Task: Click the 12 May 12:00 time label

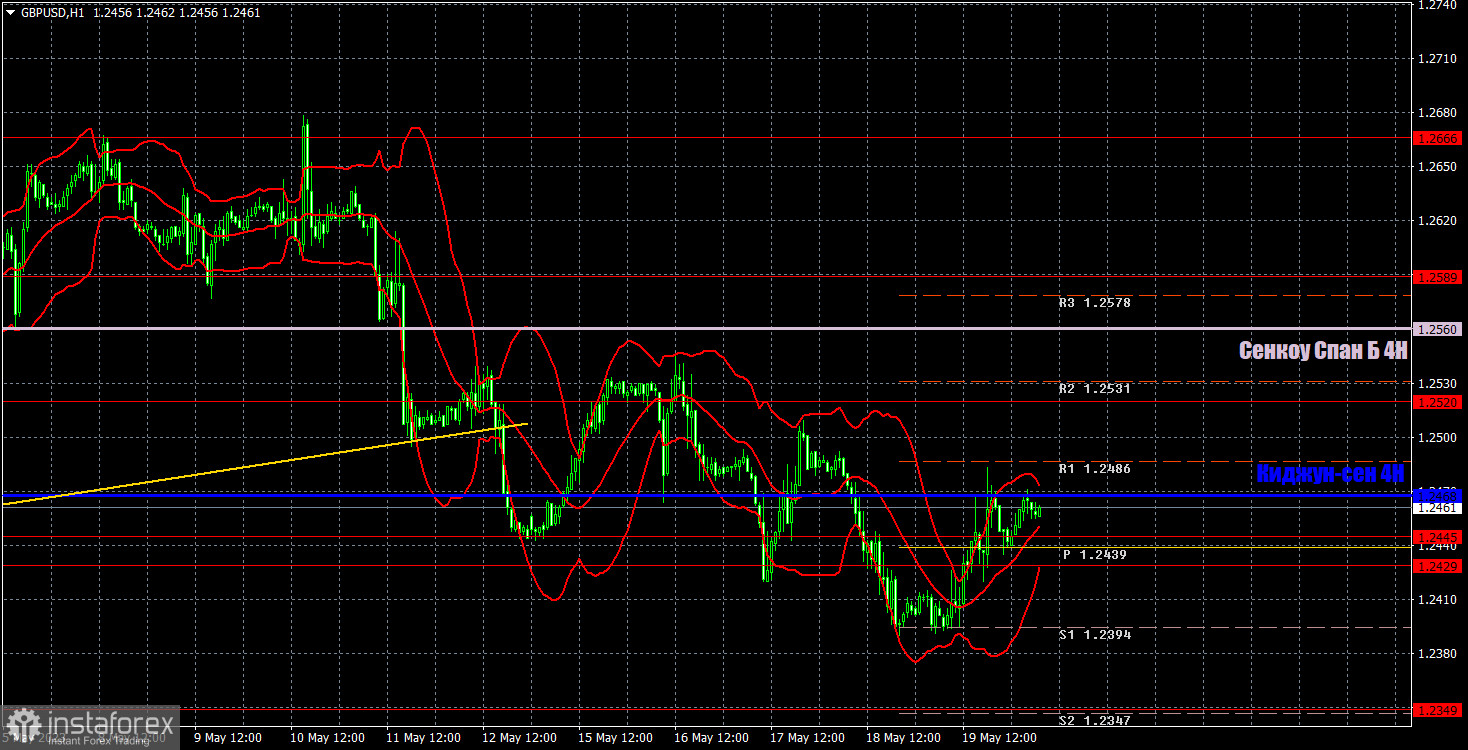Action: pos(519,738)
